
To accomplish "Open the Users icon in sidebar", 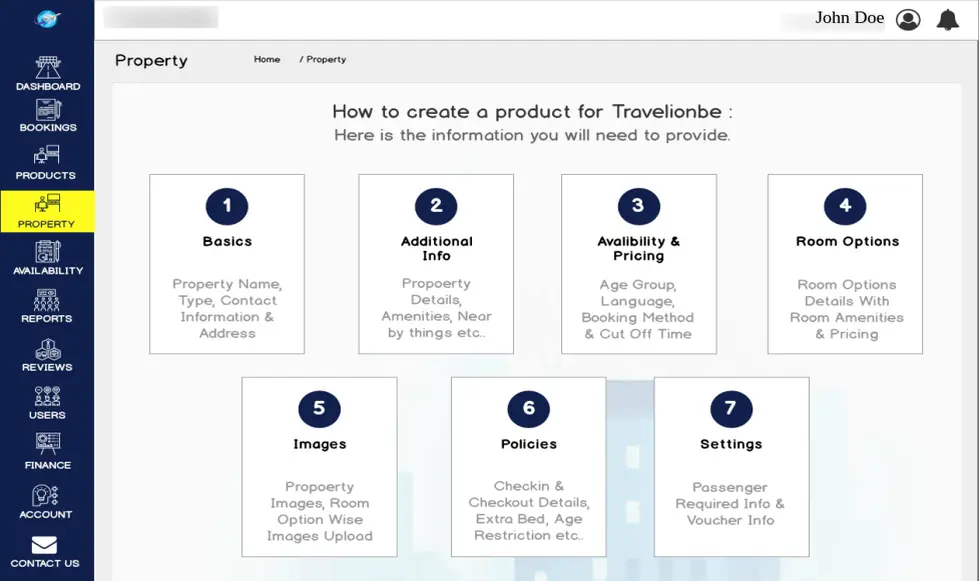I will (x=48, y=397).
